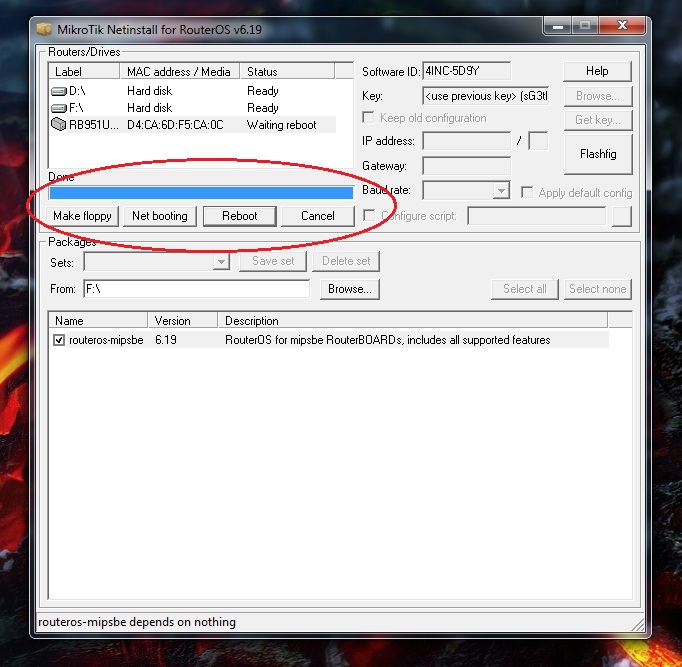Screen dimensions: 682x667
Task: Select MAC address D4:CA:6D:F5:CA:0C
Action: [175, 125]
